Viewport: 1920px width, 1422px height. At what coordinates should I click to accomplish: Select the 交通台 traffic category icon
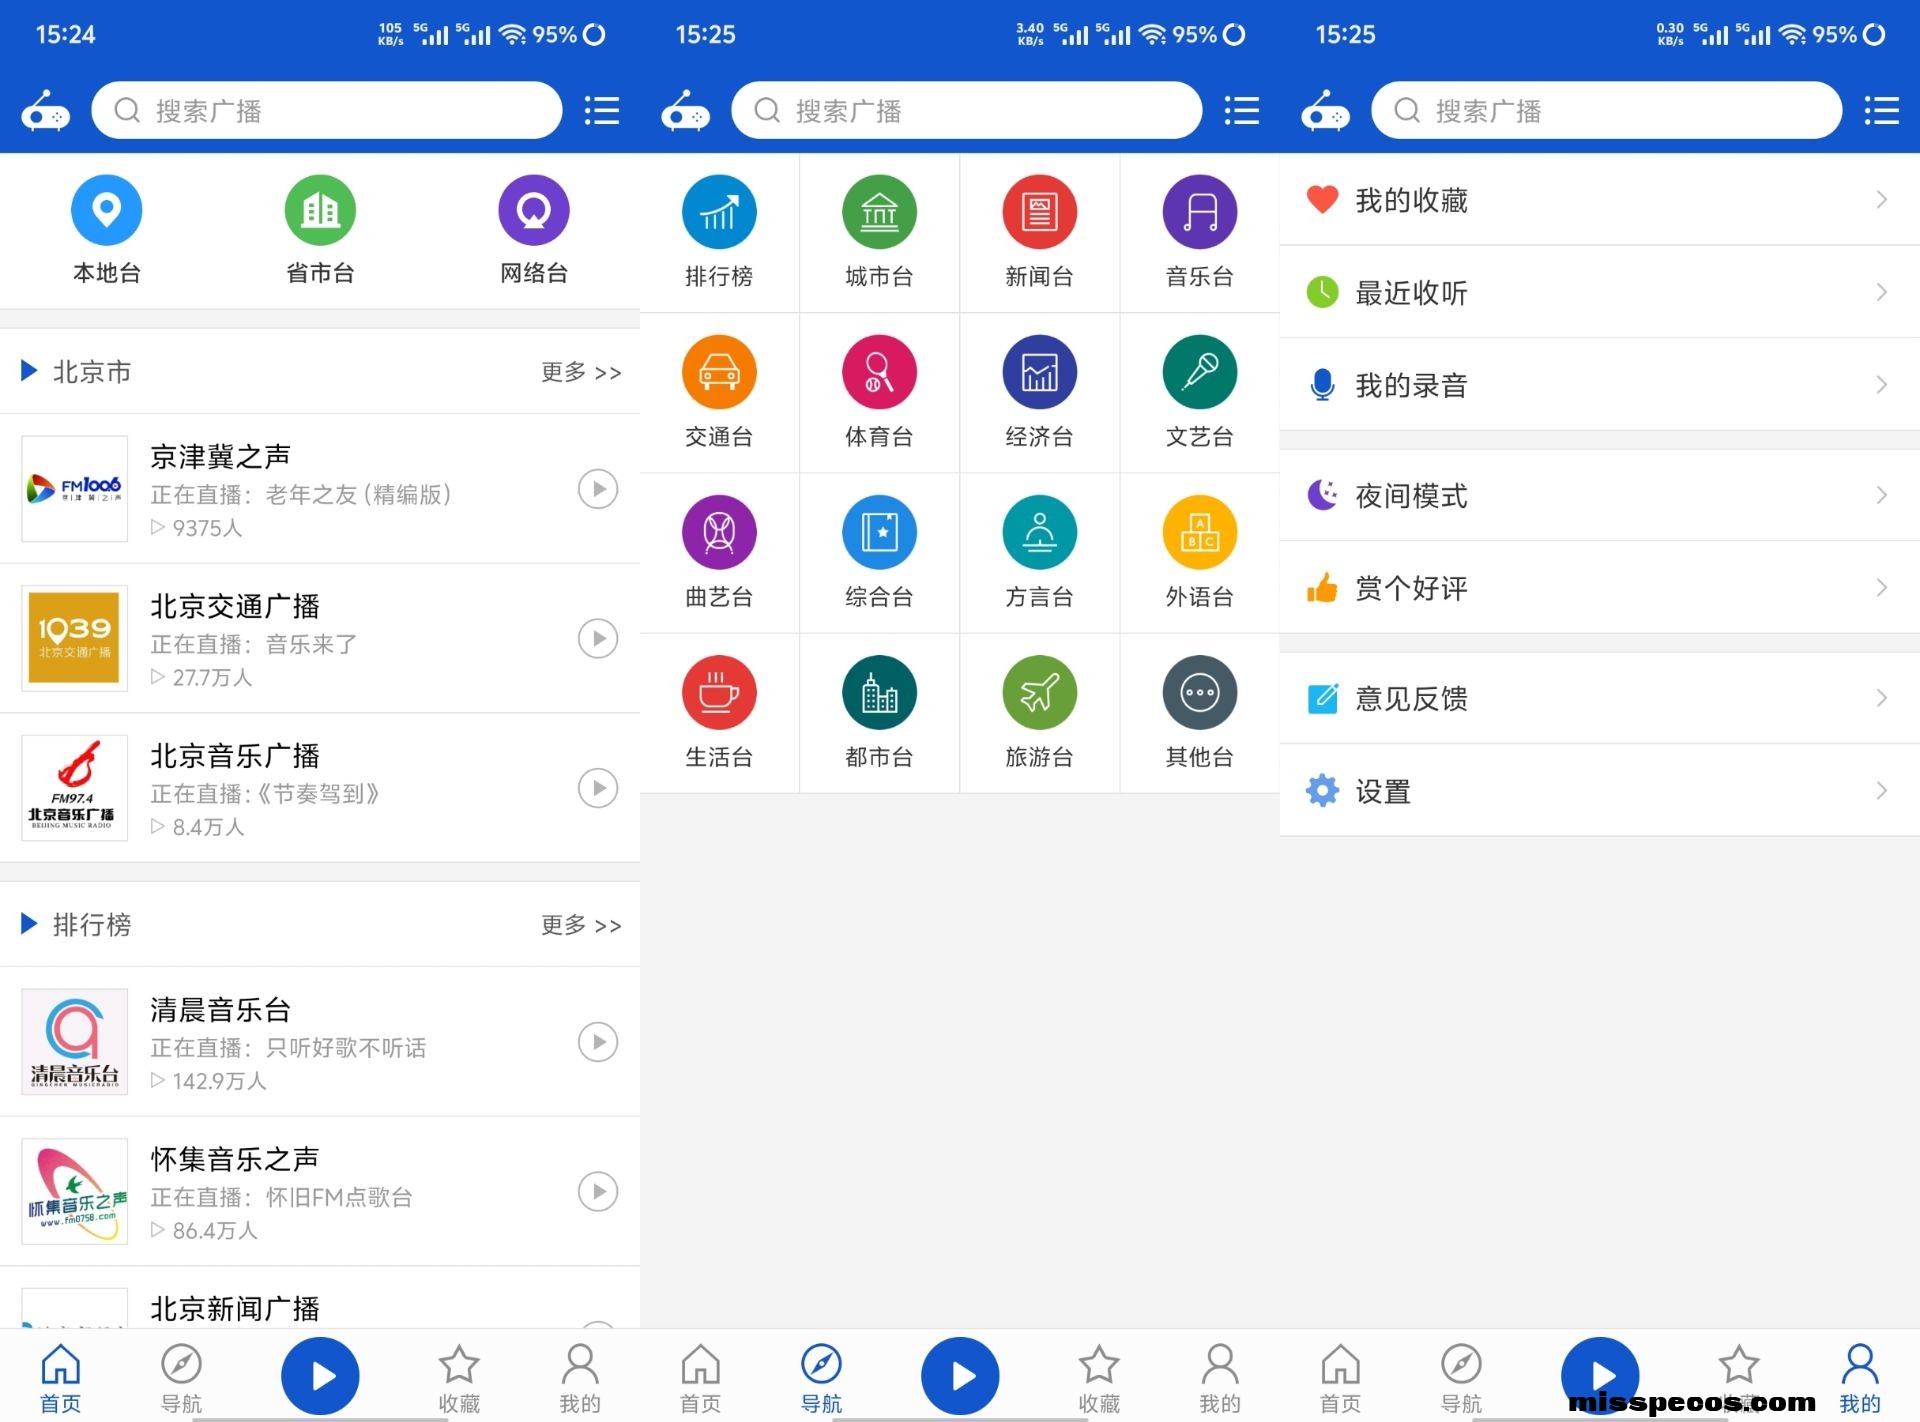point(719,372)
